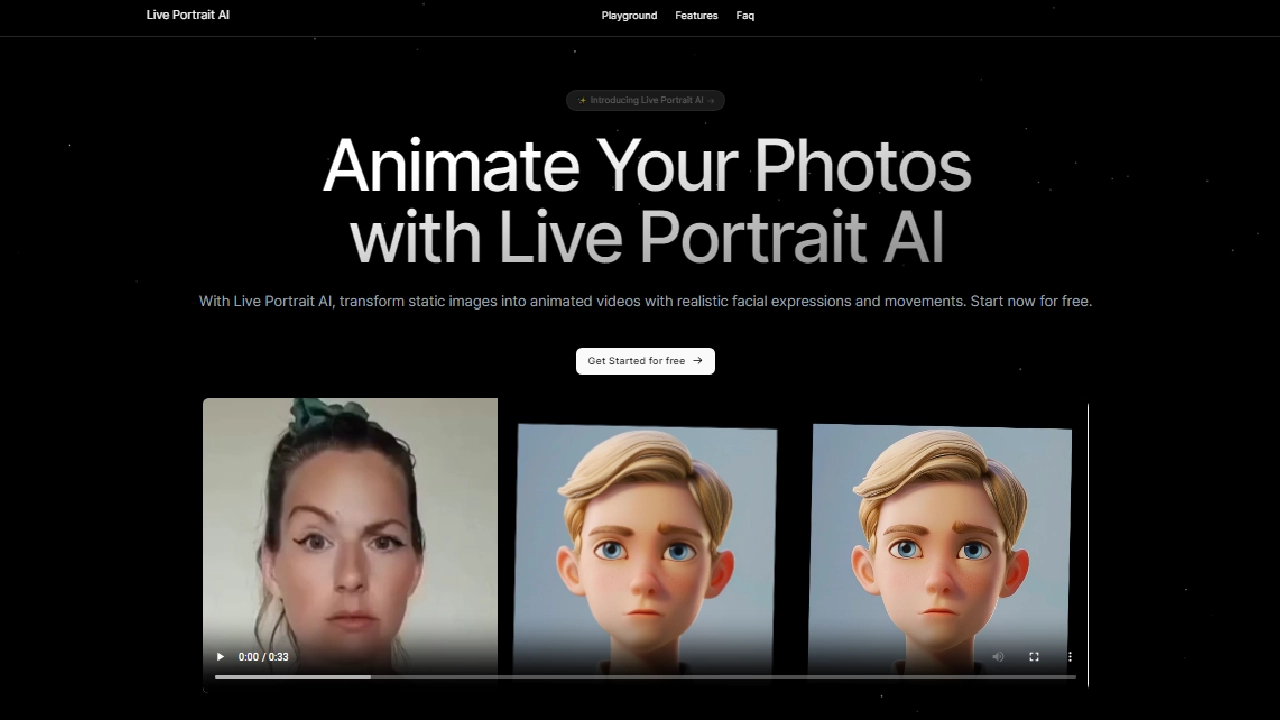Open the Faq menu item
The width and height of the screenshot is (1280, 720).
[745, 15]
